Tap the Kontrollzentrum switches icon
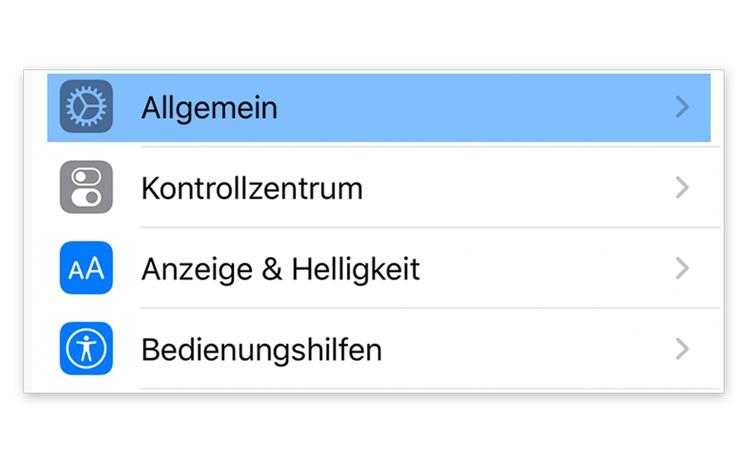Image resolution: width=750 pixels, height=468 pixels. coord(86,188)
